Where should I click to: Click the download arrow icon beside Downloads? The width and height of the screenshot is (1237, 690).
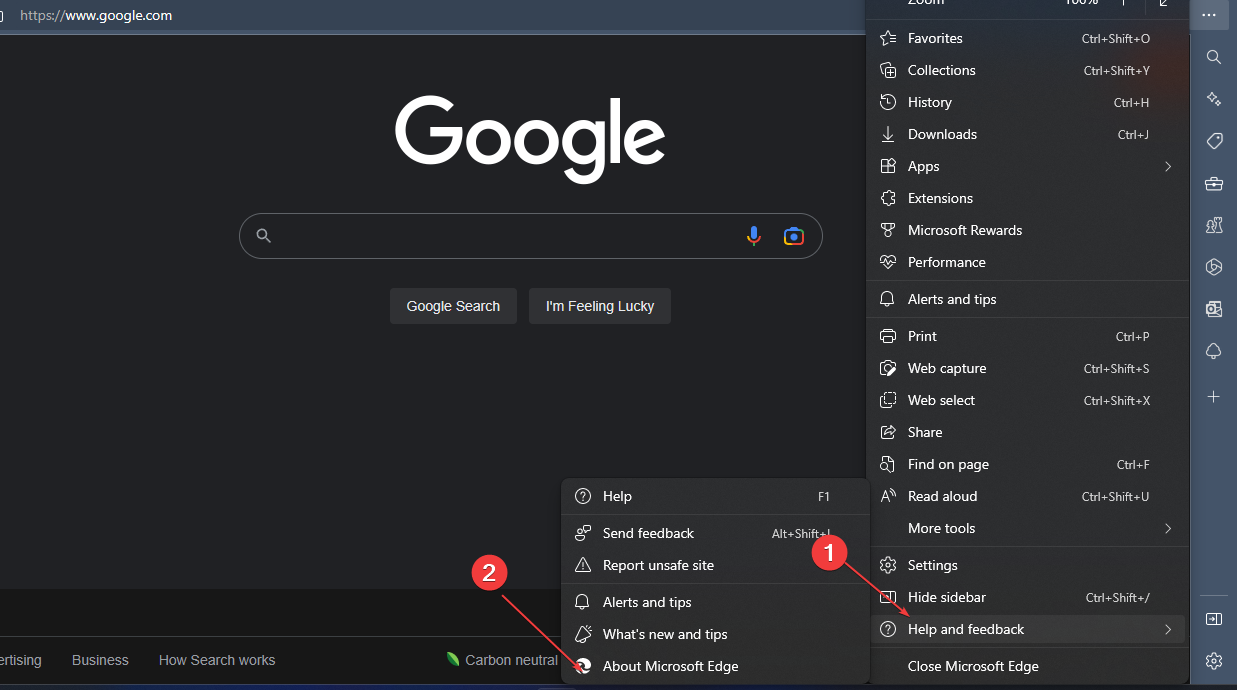[887, 134]
